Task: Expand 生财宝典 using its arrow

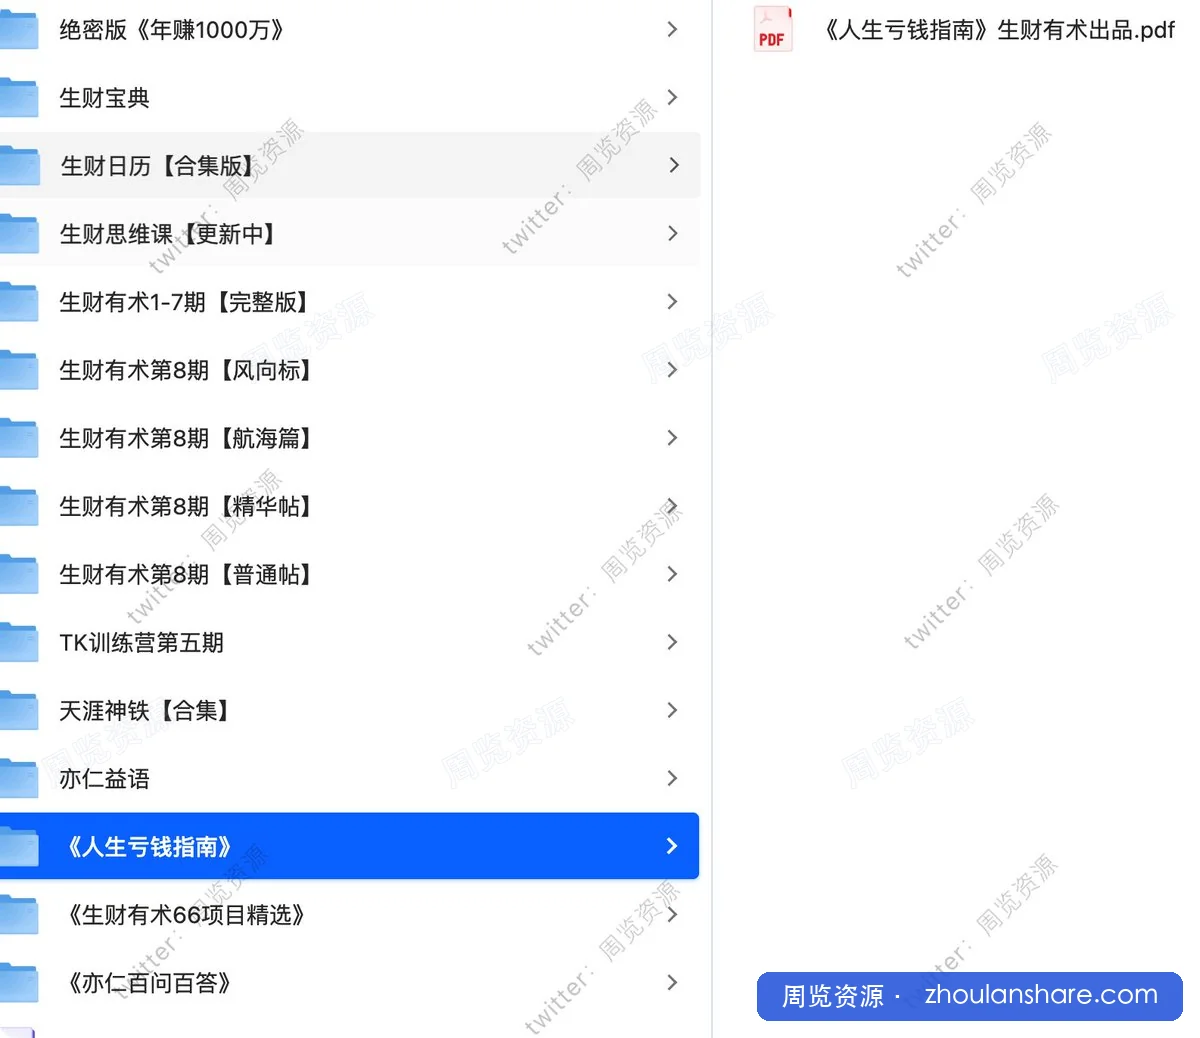Action: 672,97
